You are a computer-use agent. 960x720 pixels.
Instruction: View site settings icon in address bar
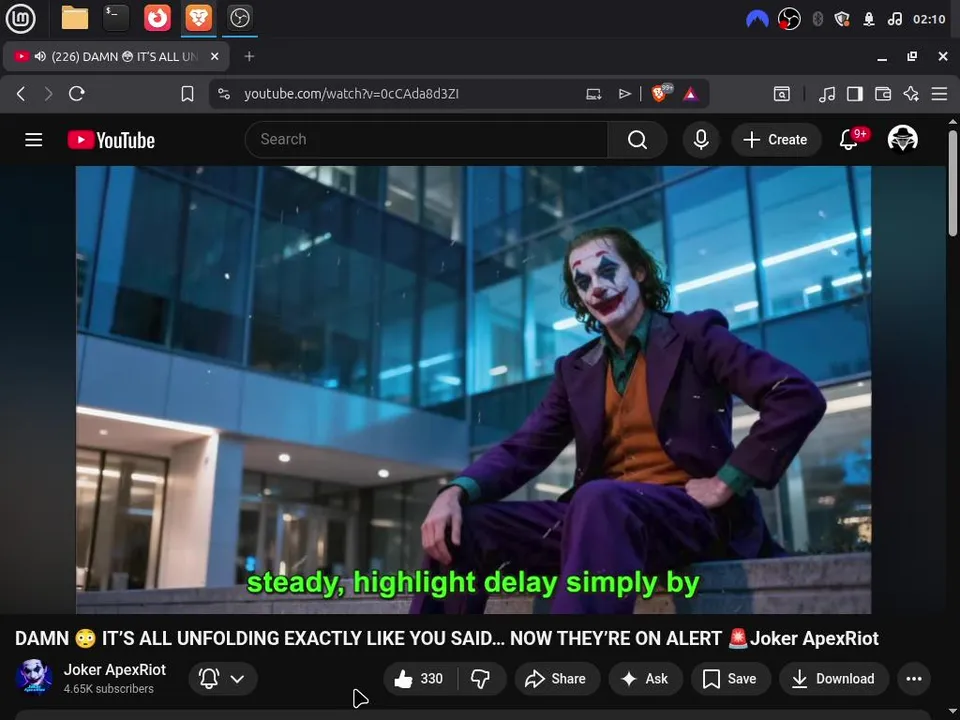[x=224, y=94]
